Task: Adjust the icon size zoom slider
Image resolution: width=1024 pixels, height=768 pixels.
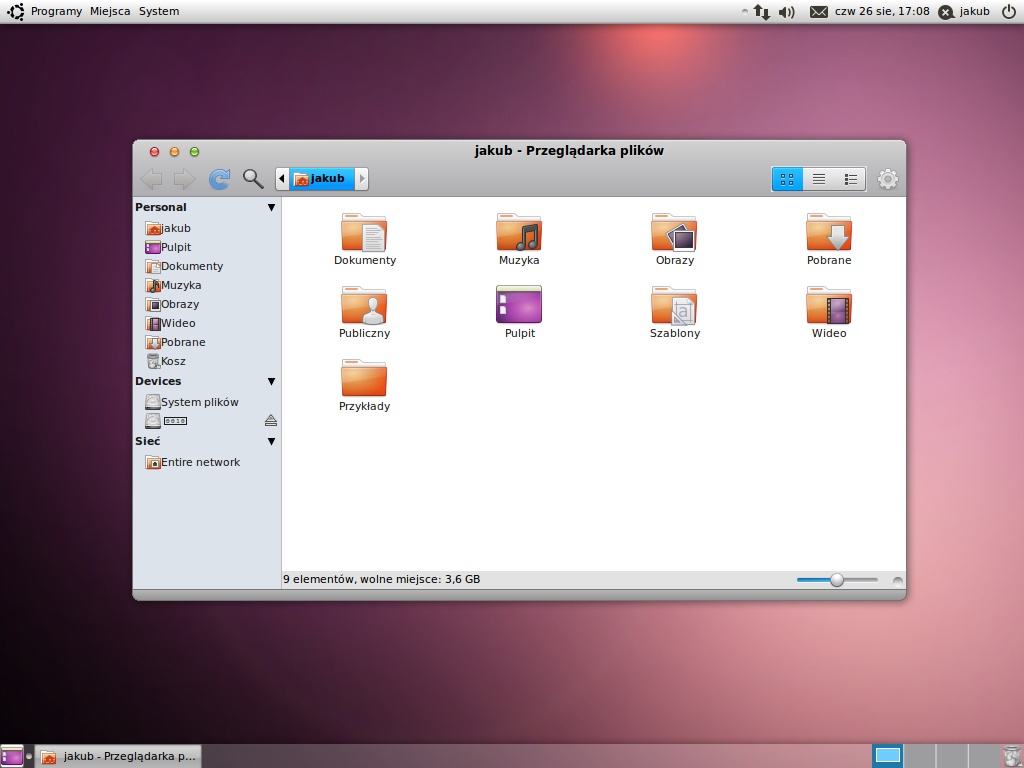Action: [837, 579]
